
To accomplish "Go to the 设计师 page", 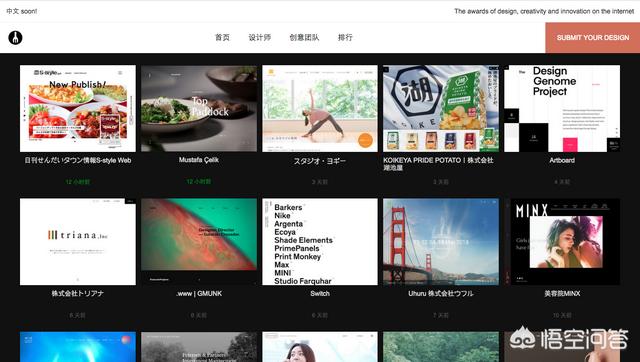I will (x=260, y=38).
